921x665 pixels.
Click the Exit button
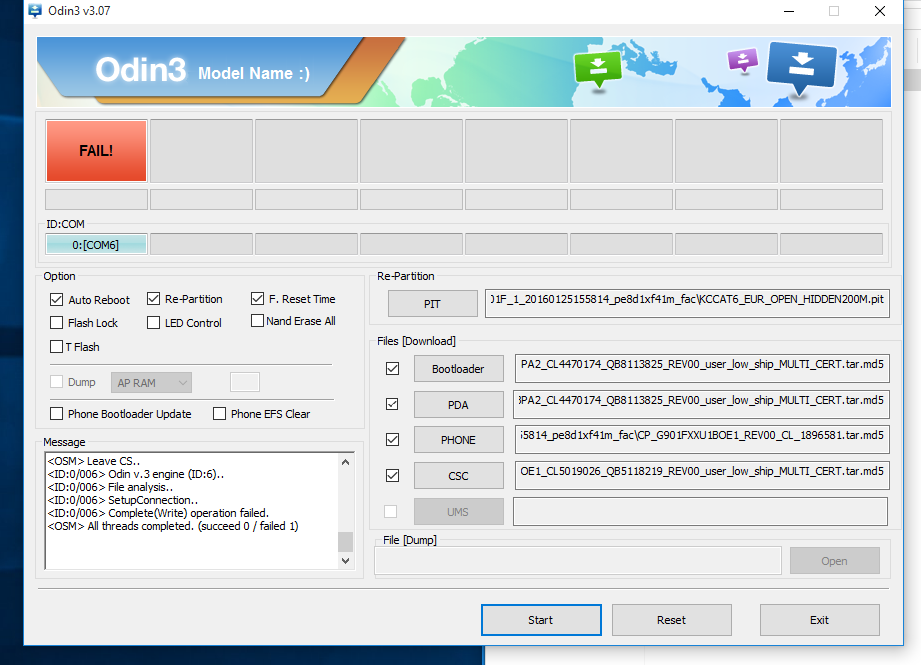click(x=819, y=620)
